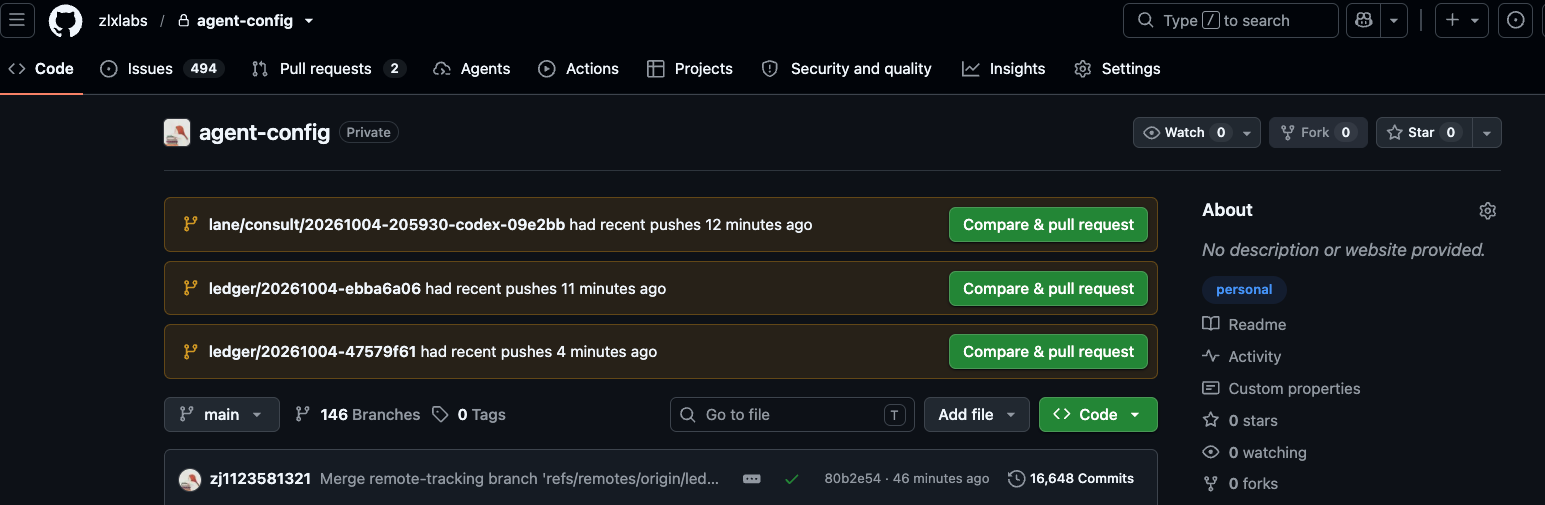View the 146 Branches link

tap(357, 415)
